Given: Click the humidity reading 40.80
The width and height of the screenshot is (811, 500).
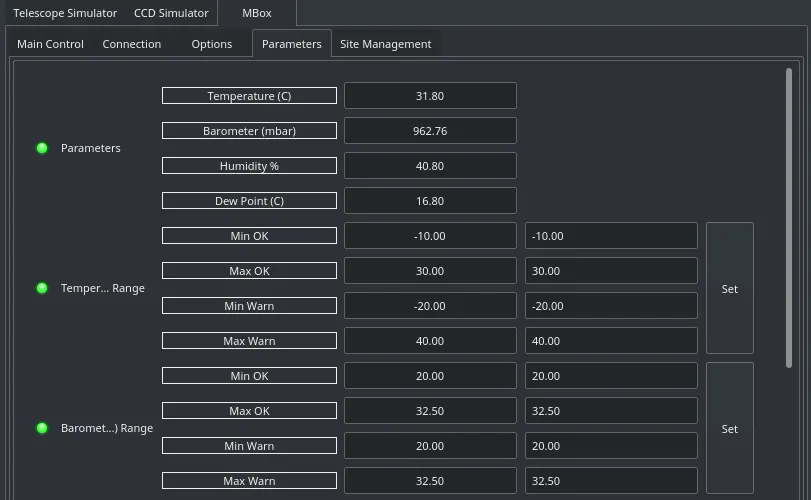Looking at the screenshot, I should (430, 166).
